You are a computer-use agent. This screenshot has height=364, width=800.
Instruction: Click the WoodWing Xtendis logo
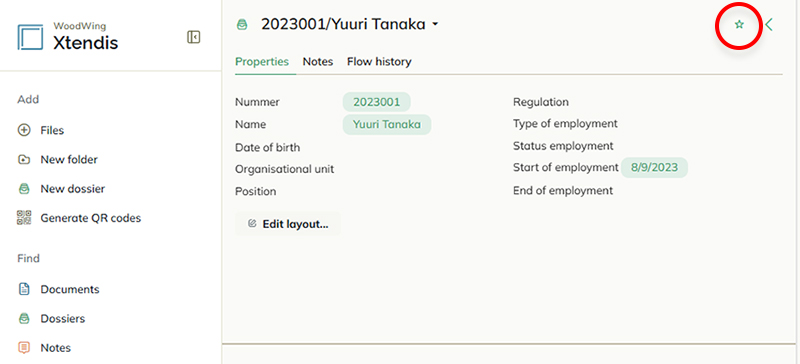[x=68, y=37]
